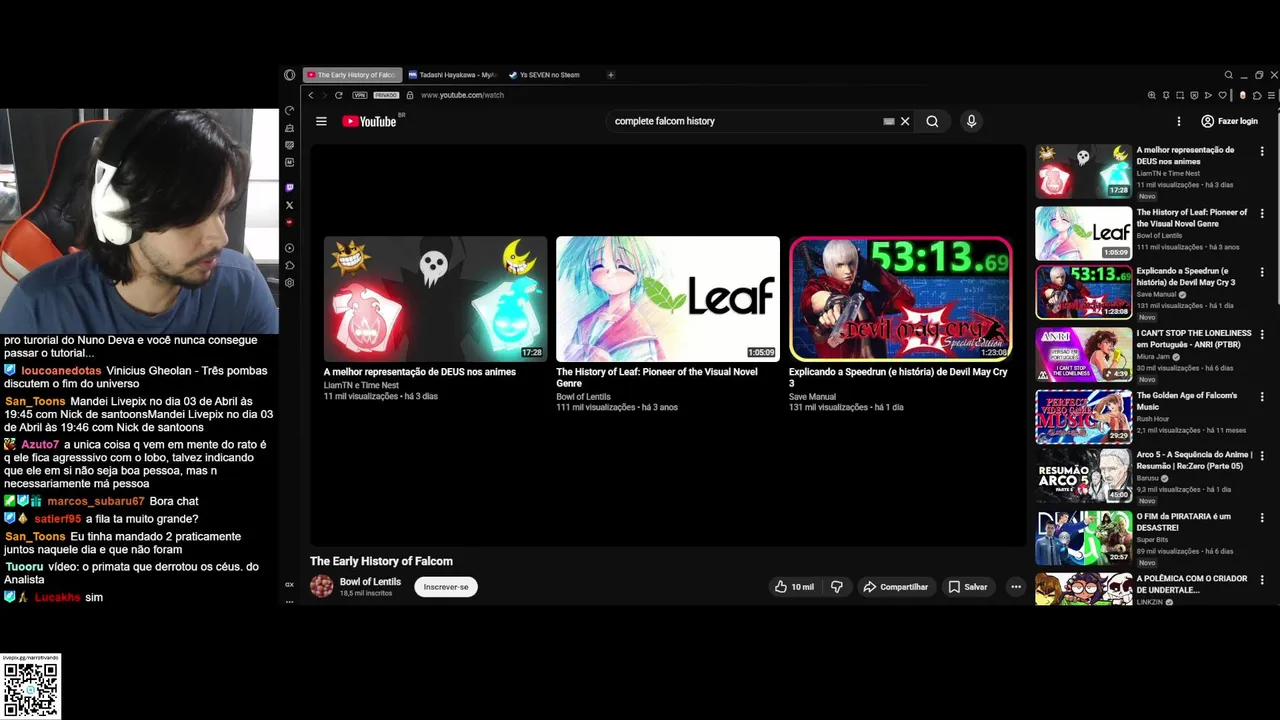
Task: Open the easy setup sliders icon
Action: pyautogui.click(x=1271, y=95)
